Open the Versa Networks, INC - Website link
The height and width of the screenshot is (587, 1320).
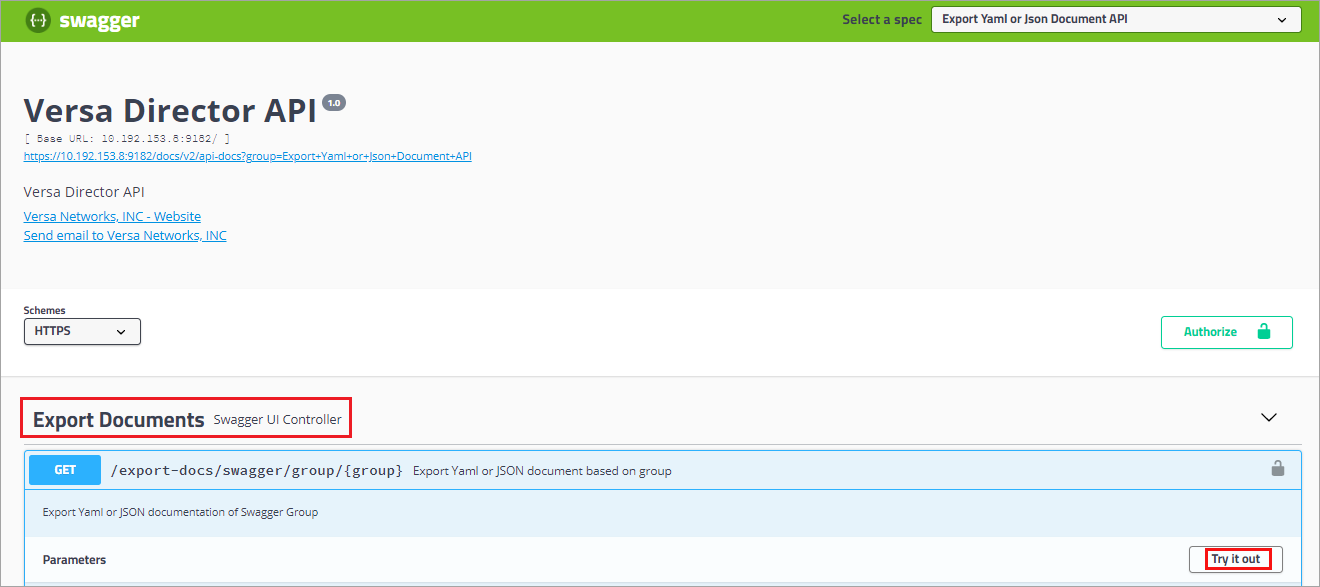pyautogui.click(x=112, y=216)
